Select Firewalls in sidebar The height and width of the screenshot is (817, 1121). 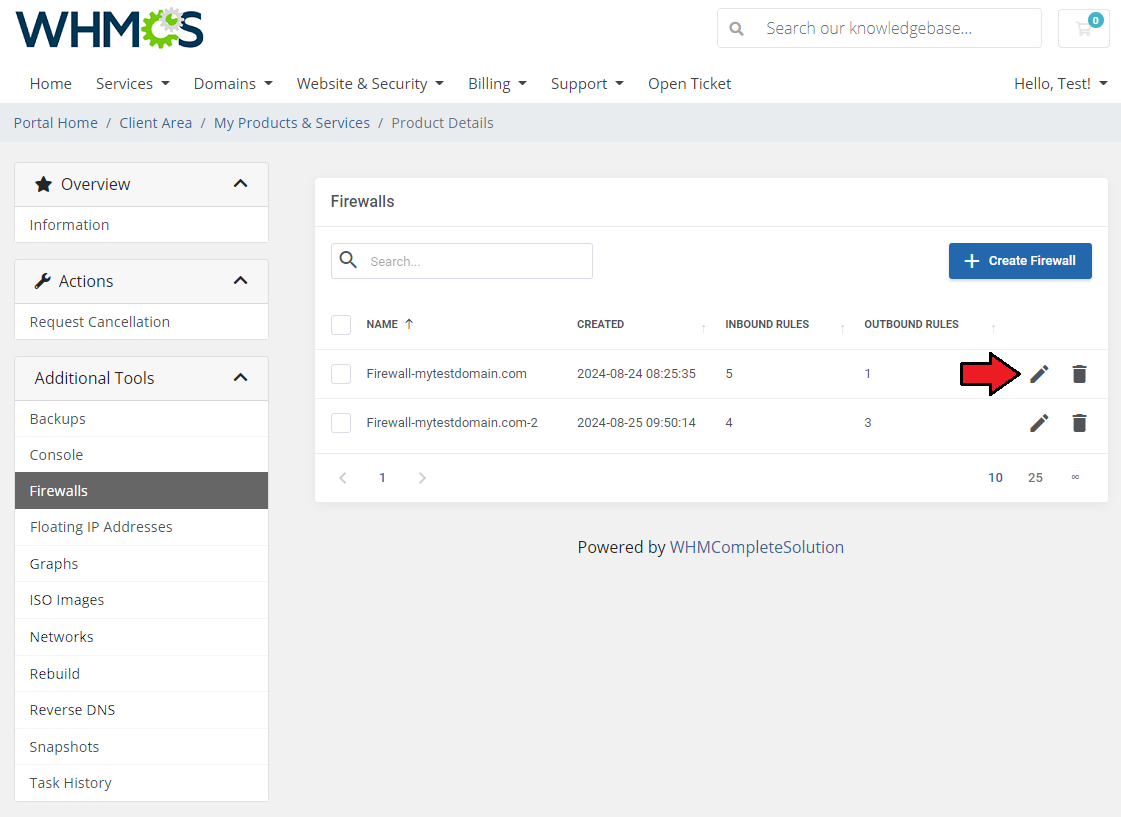pos(142,490)
